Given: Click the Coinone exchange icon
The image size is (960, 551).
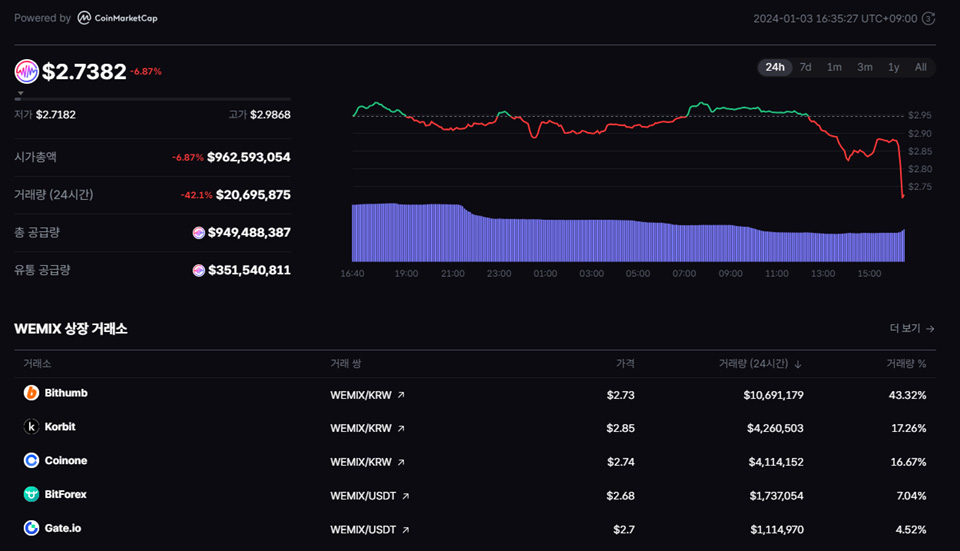Looking at the screenshot, I should click(31, 461).
